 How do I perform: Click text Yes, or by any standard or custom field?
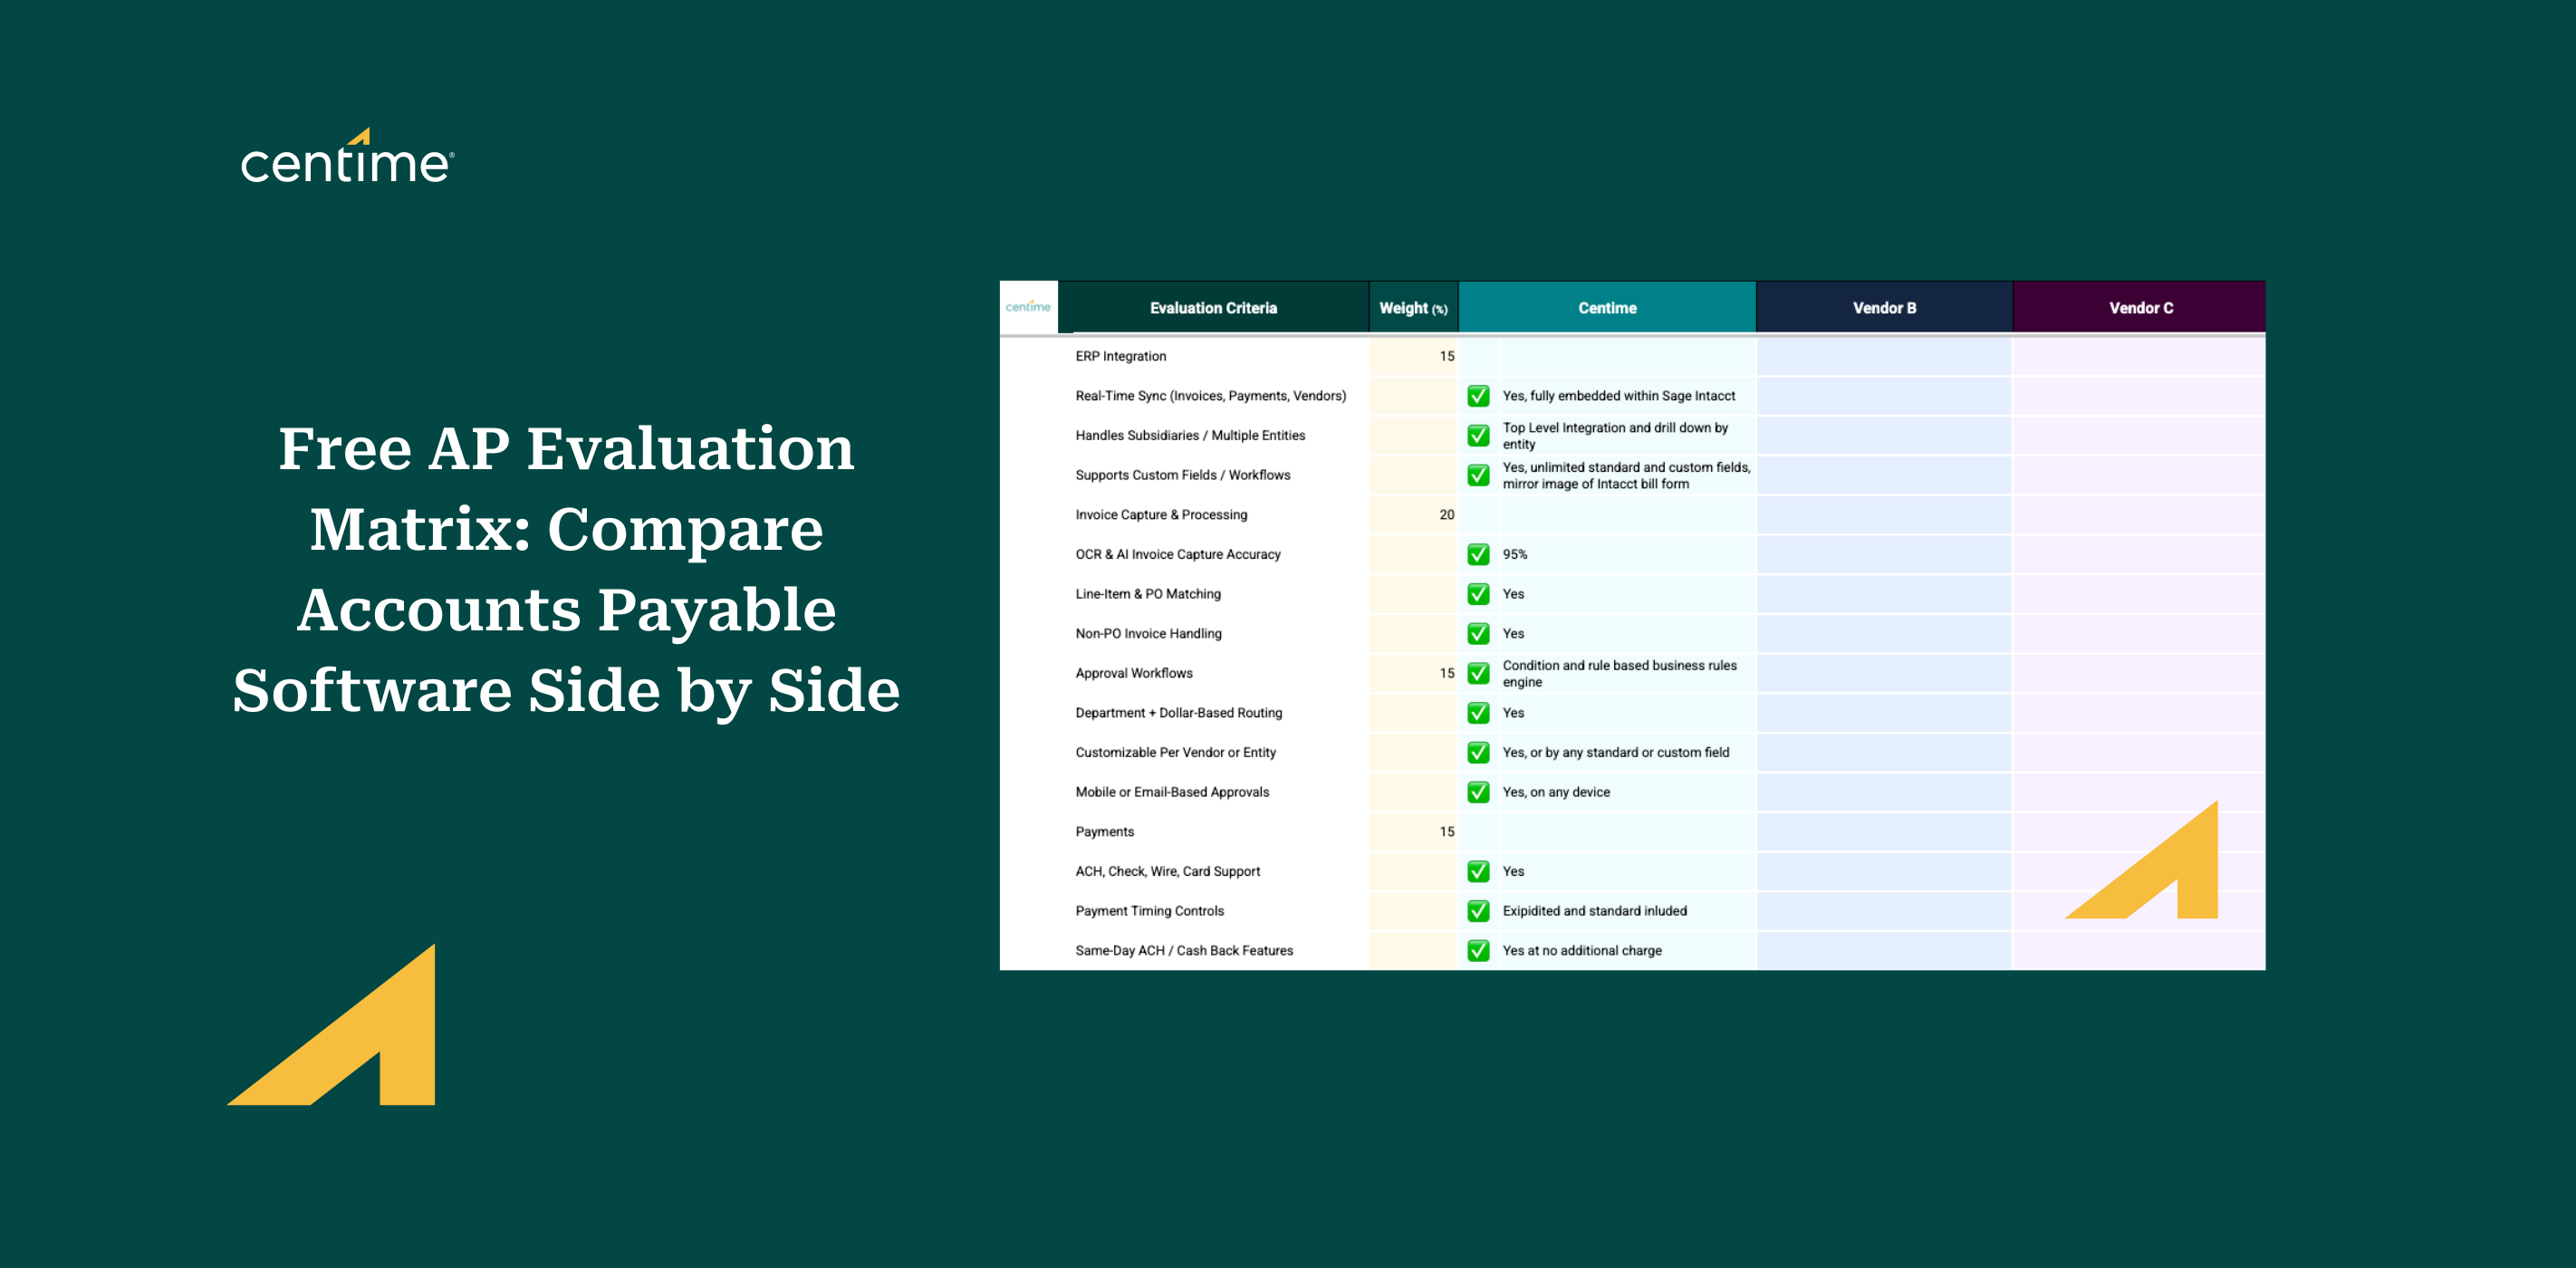1615,753
